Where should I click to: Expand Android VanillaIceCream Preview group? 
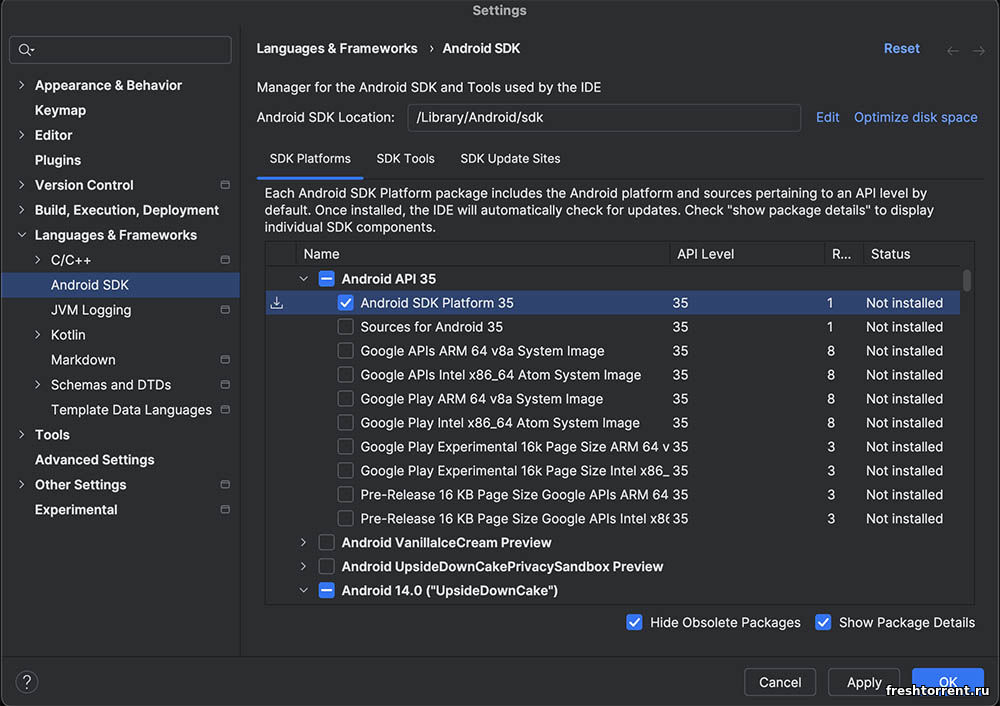pyautogui.click(x=304, y=543)
